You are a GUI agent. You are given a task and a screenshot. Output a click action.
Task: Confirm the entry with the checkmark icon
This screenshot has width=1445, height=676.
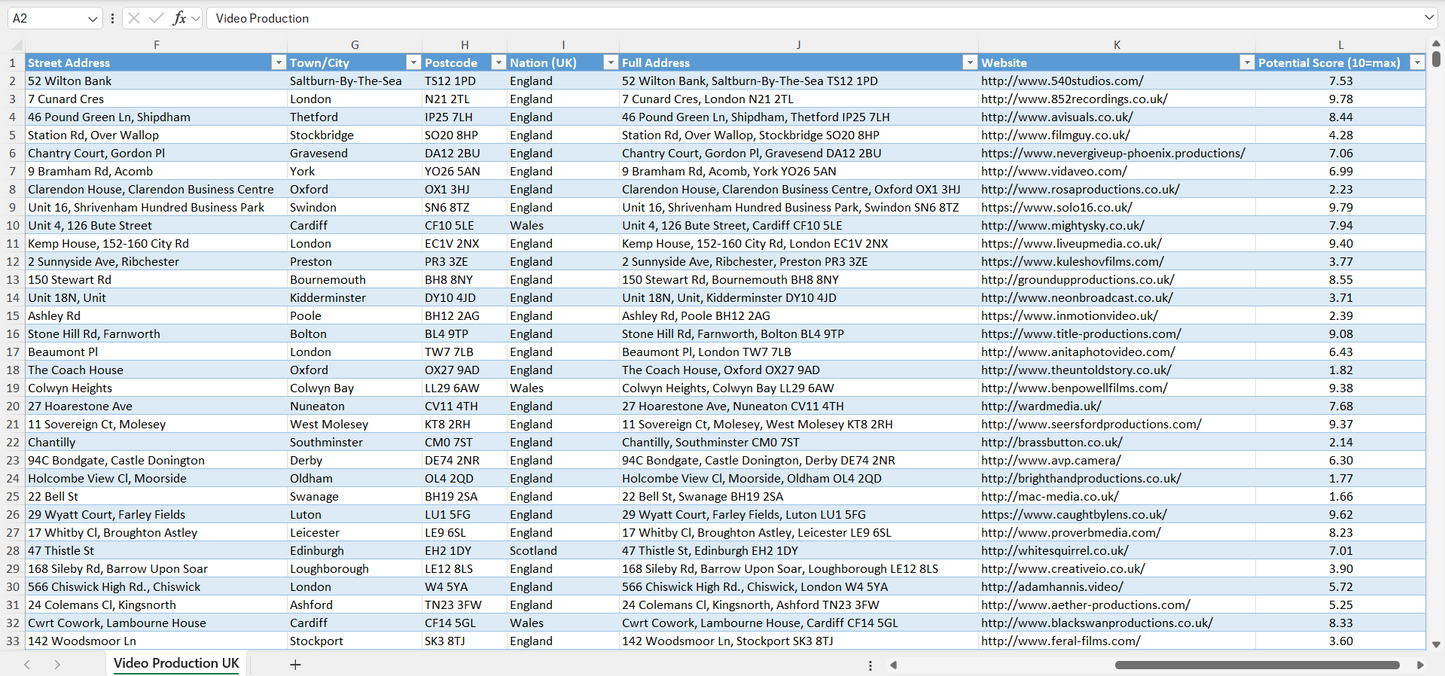156,18
